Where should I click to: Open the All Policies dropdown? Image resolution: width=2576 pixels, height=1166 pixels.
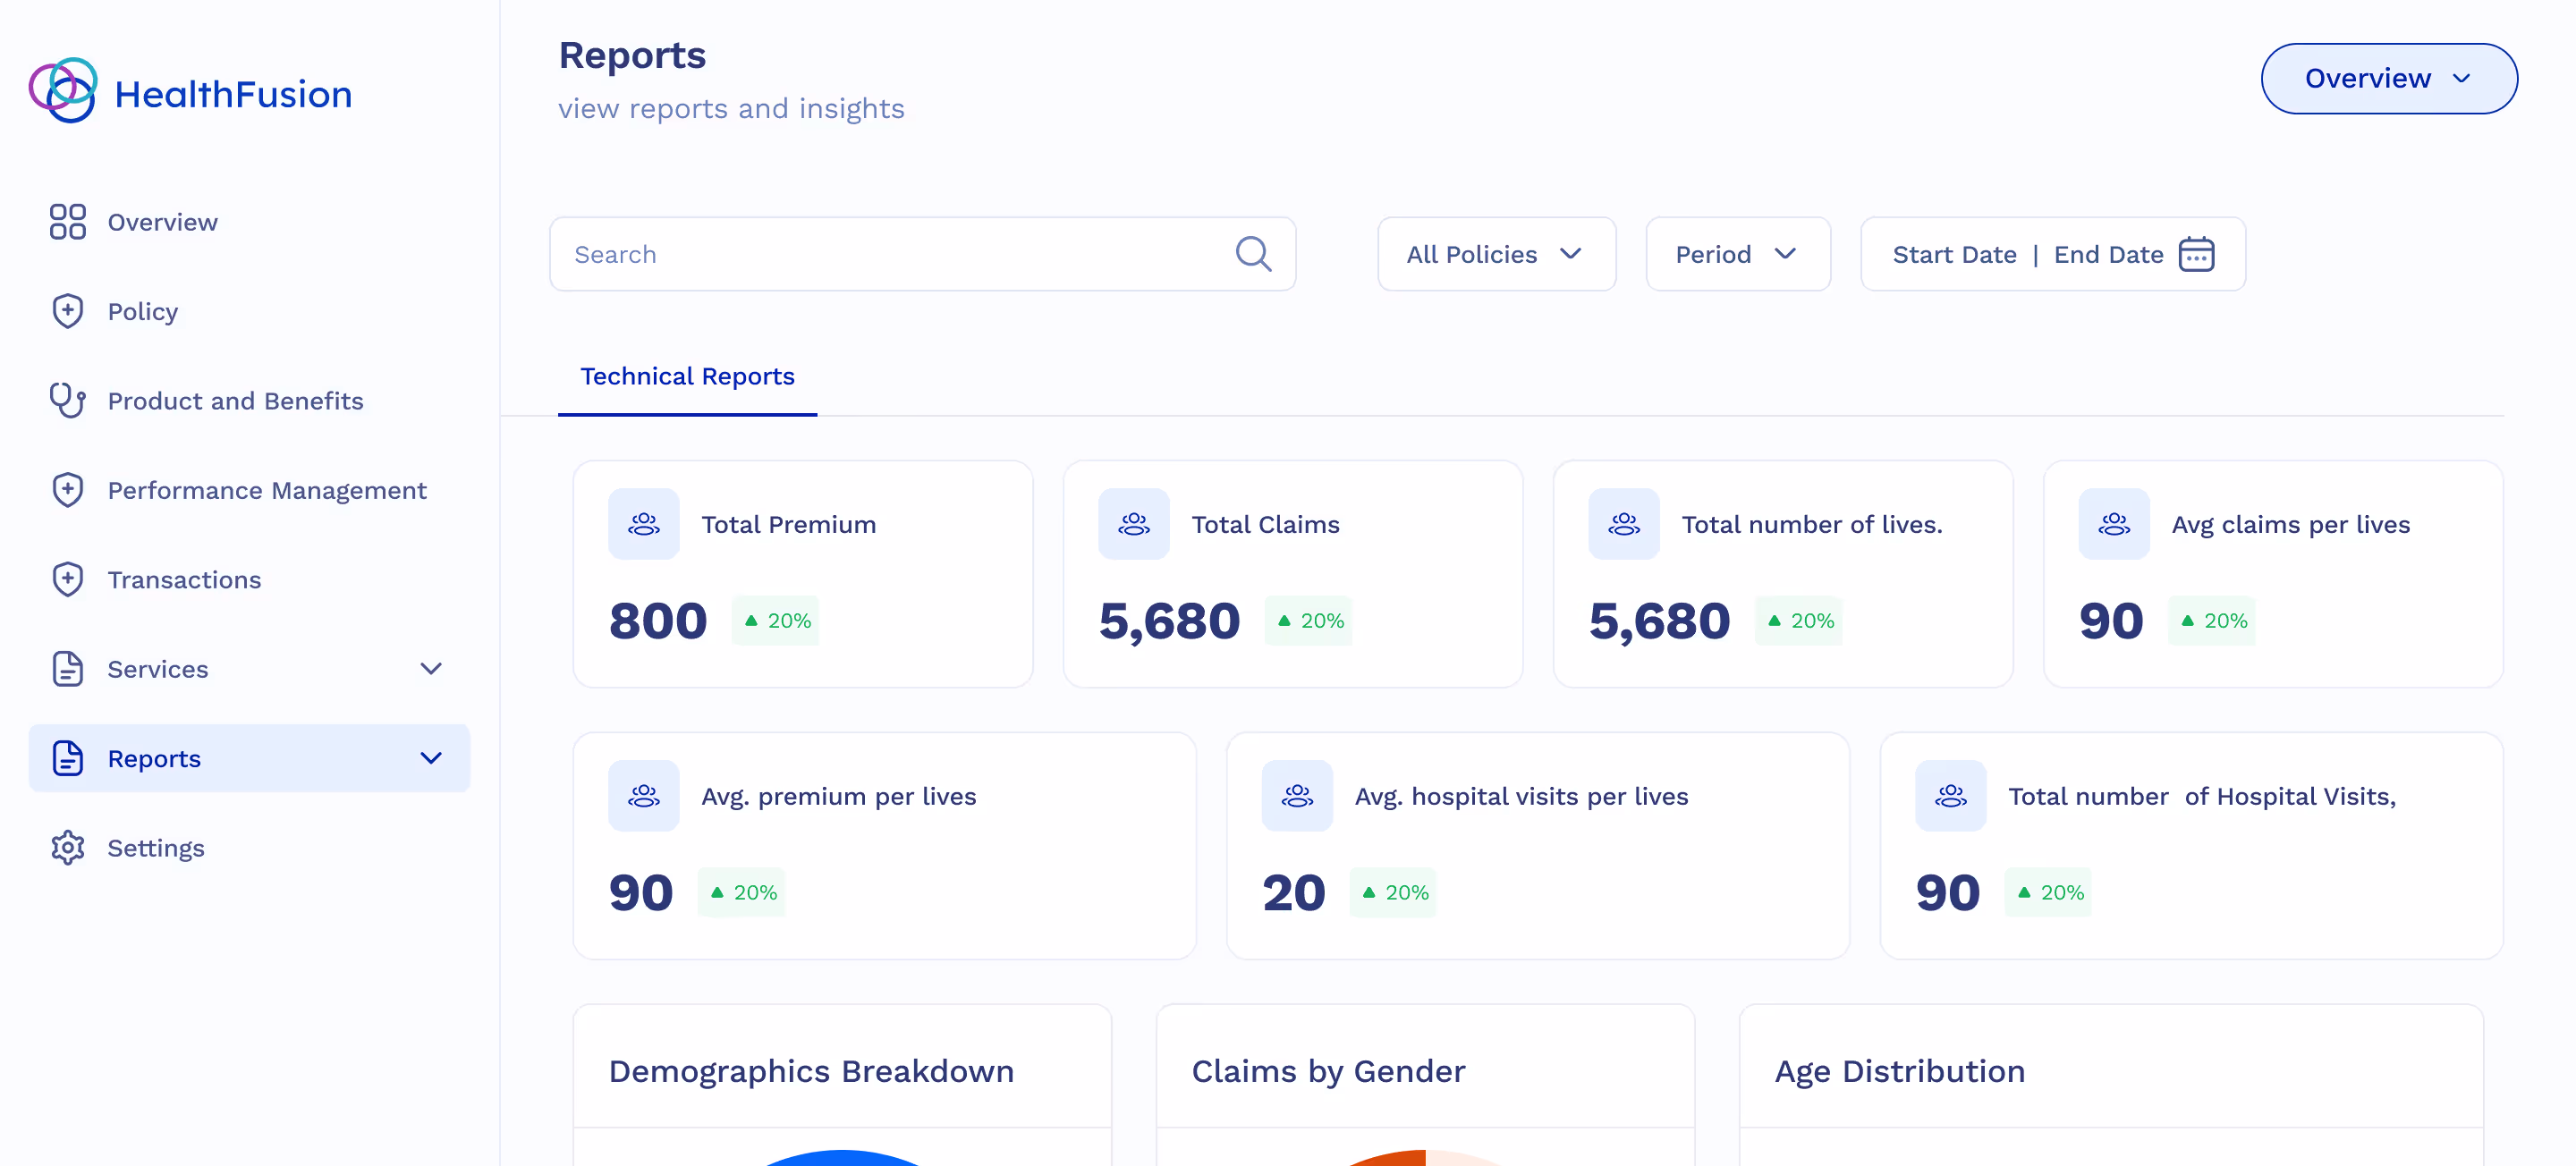click(1495, 254)
